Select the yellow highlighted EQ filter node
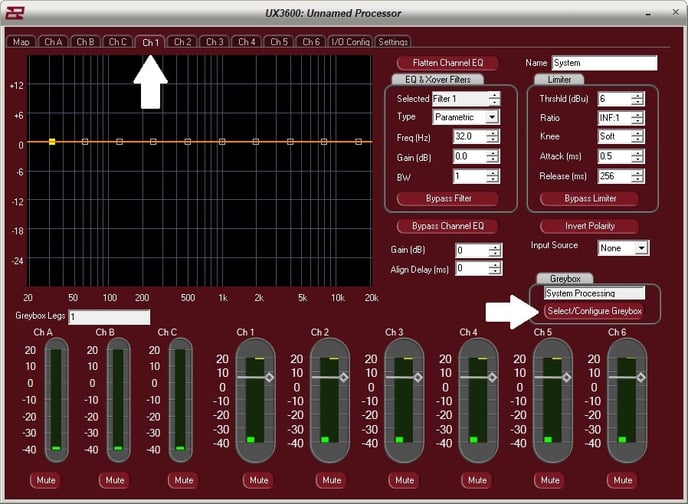Screen dimensions: 688x504 (x=52, y=142)
